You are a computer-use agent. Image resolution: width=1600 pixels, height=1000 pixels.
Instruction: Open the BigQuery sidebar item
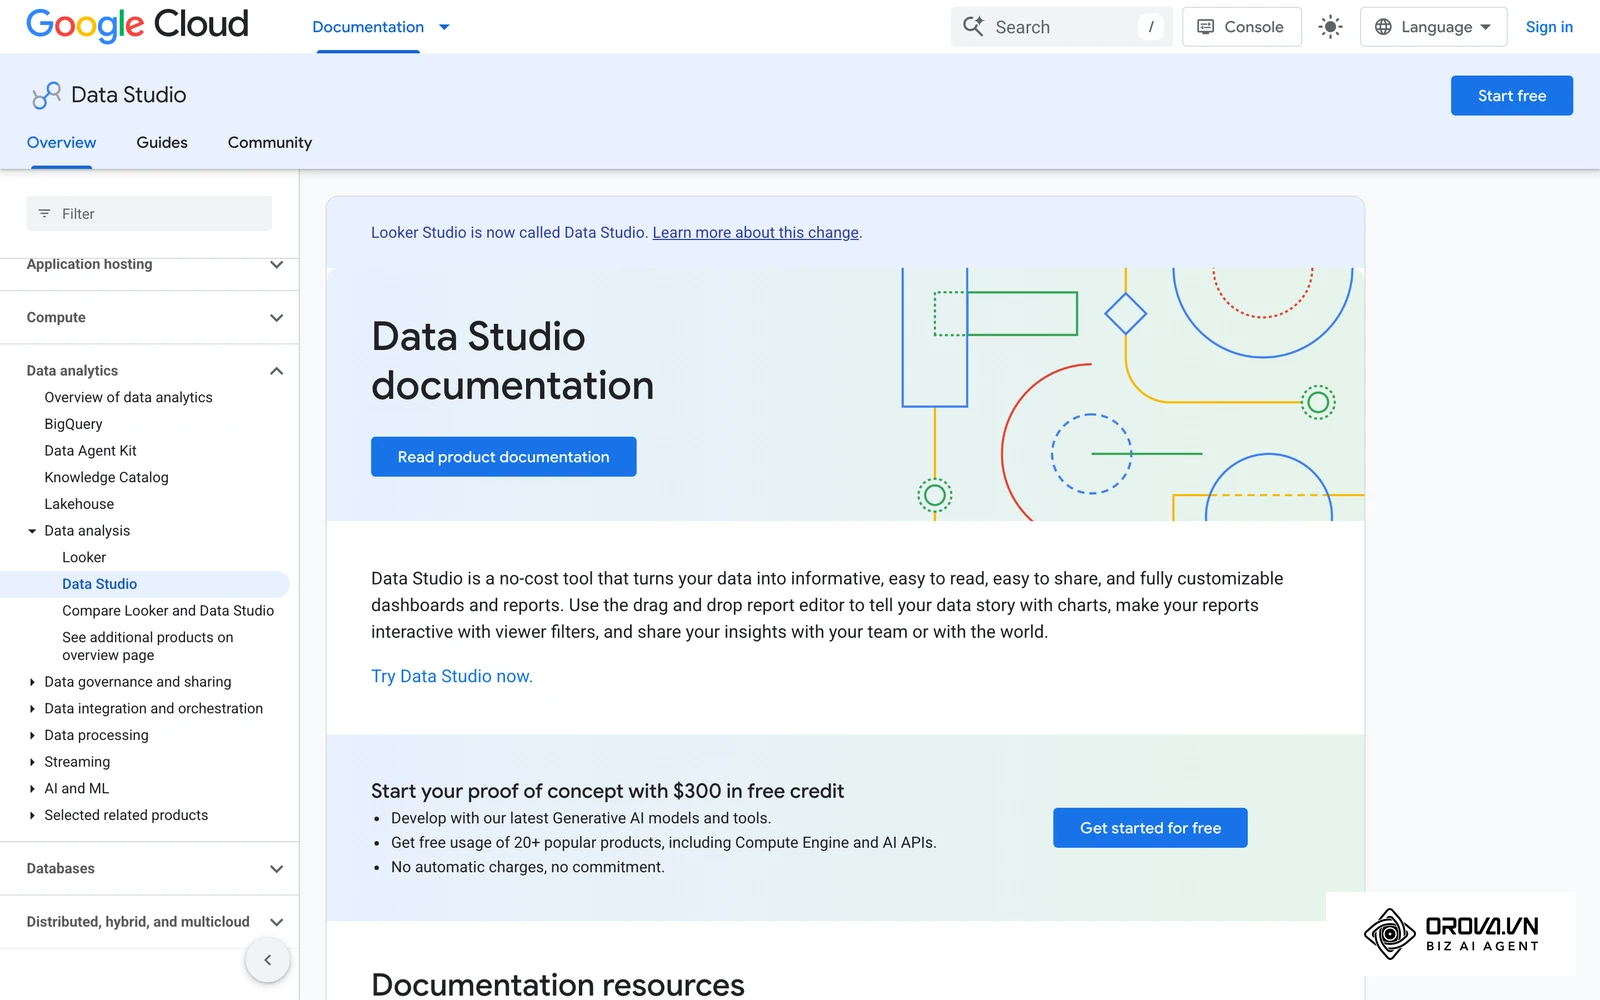73,424
